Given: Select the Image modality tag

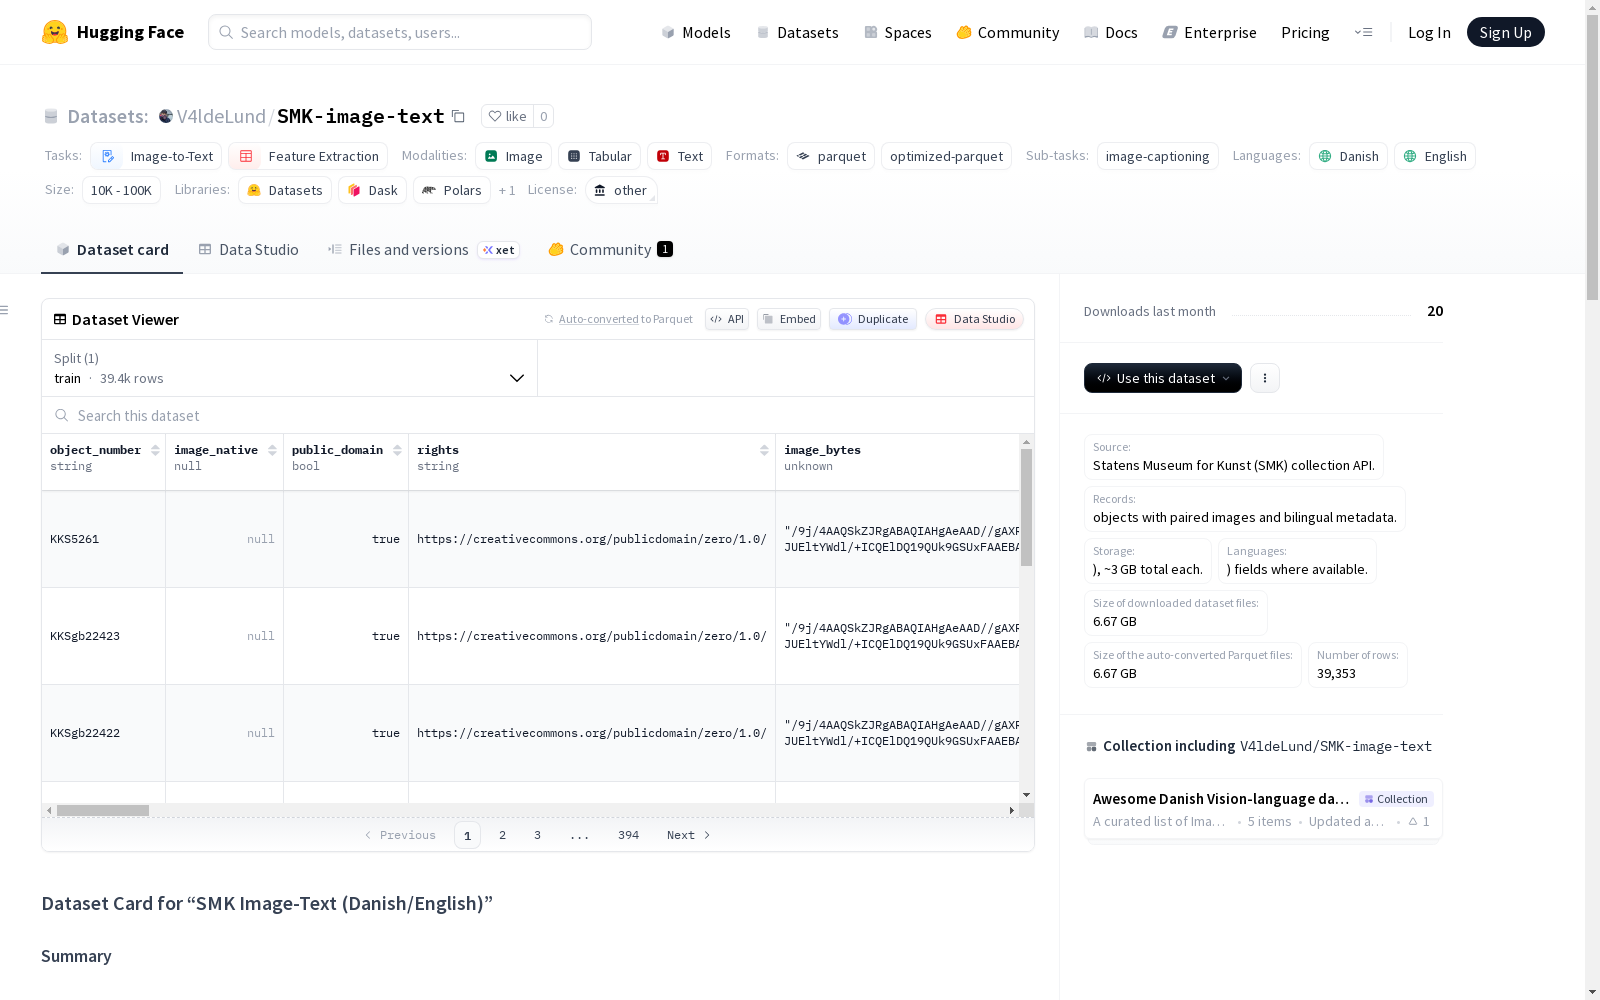Looking at the screenshot, I should (513, 156).
